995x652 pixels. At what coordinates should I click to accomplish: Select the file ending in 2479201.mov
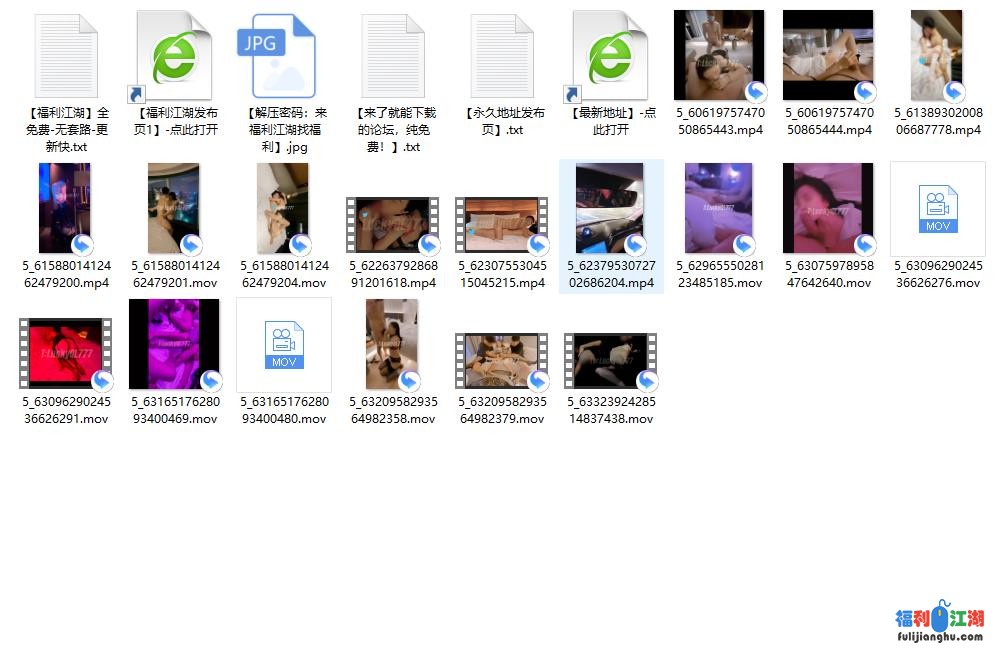[174, 208]
